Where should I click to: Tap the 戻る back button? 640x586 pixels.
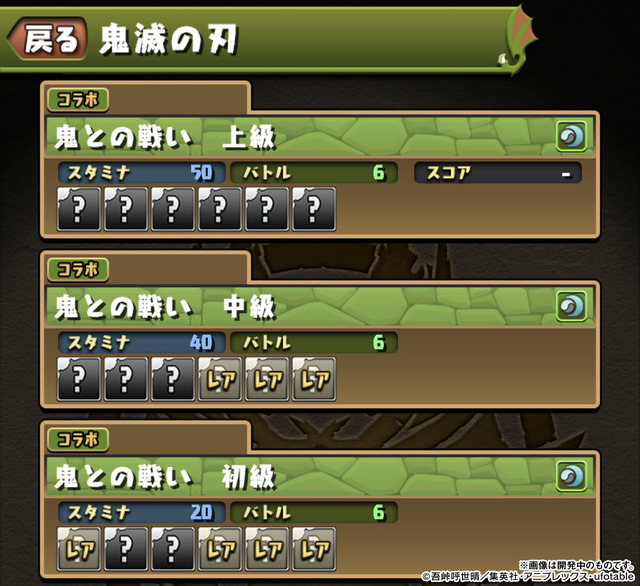click(47, 38)
